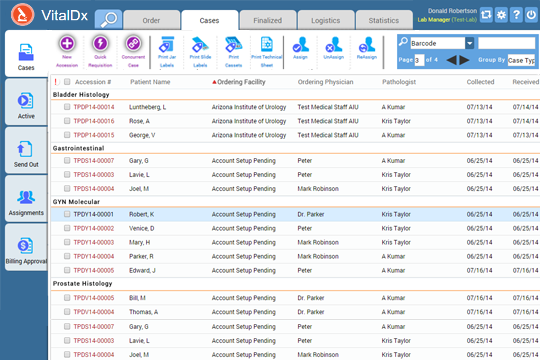Open settings gear in header
The width and height of the screenshot is (540, 360).
[x=501, y=14]
